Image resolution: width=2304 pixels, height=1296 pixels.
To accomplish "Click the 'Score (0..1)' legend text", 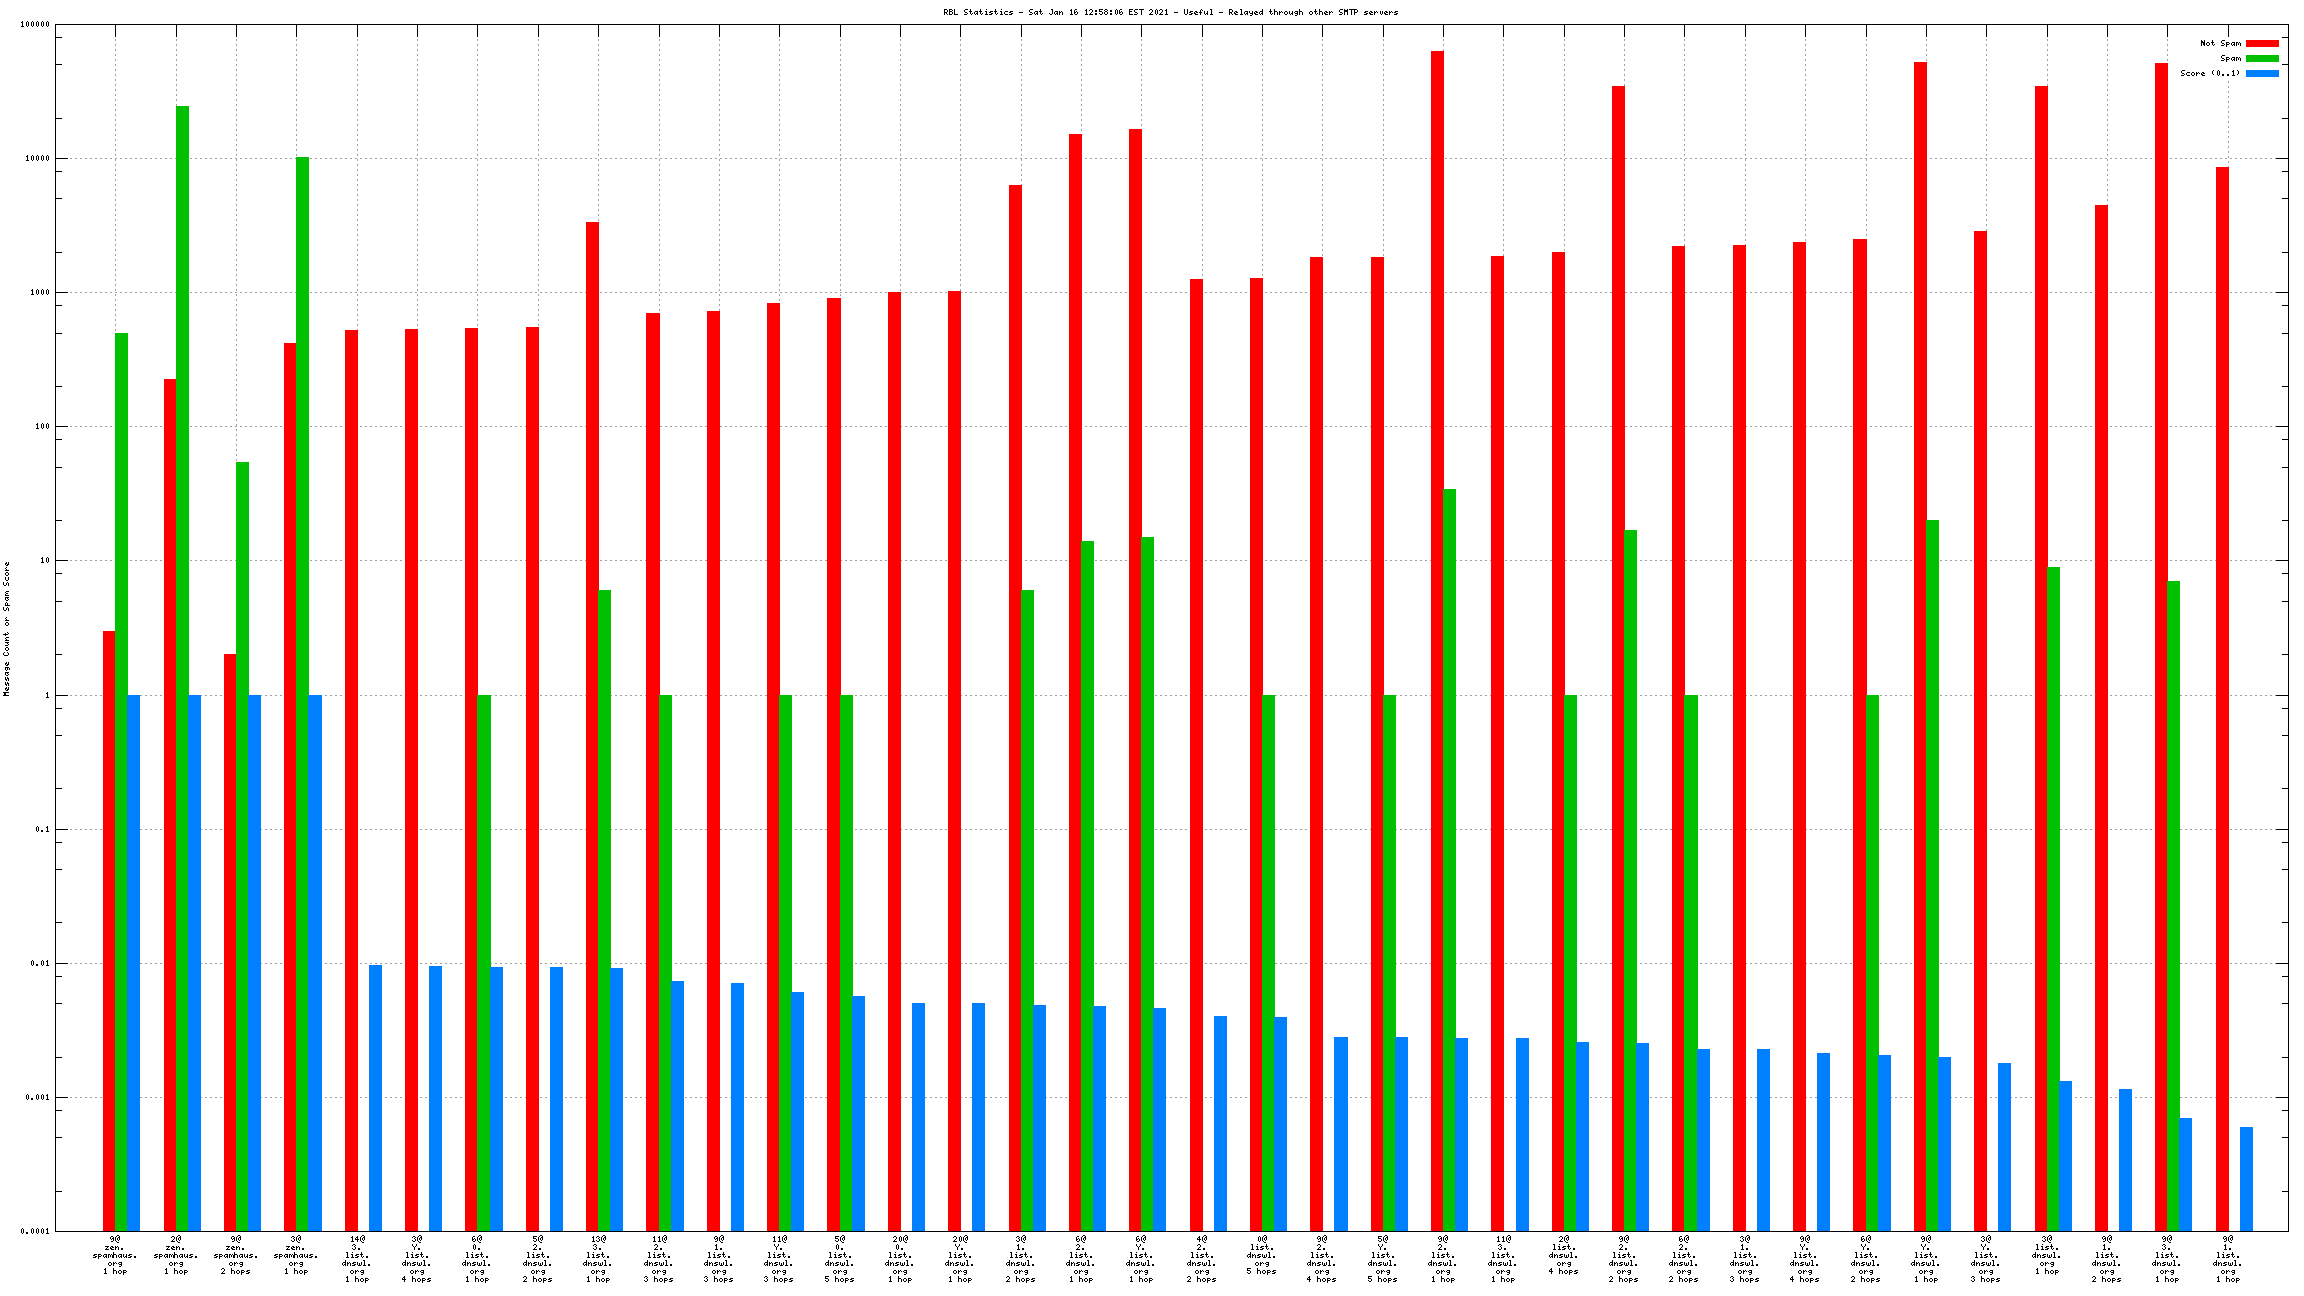I will [2210, 73].
